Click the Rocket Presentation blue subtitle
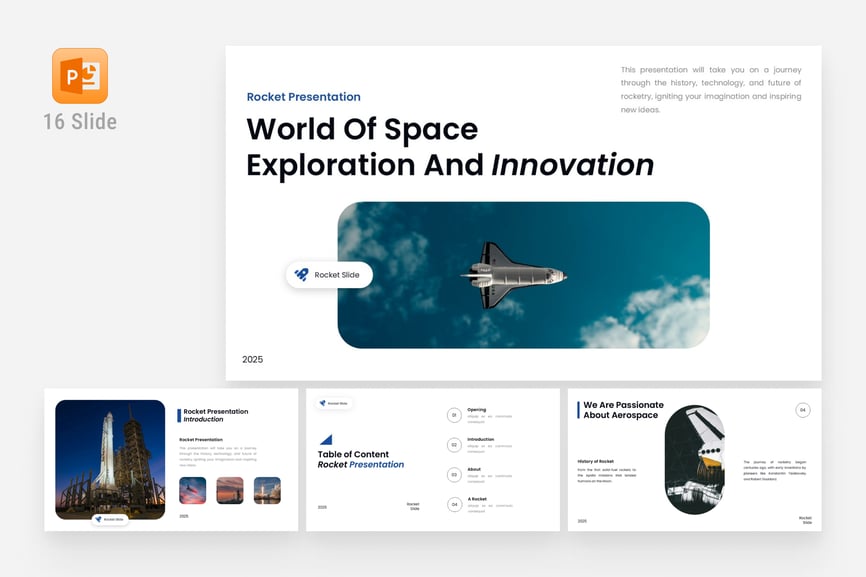The width and height of the screenshot is (866, 577). pyautogui.click(x=303, y=97)
